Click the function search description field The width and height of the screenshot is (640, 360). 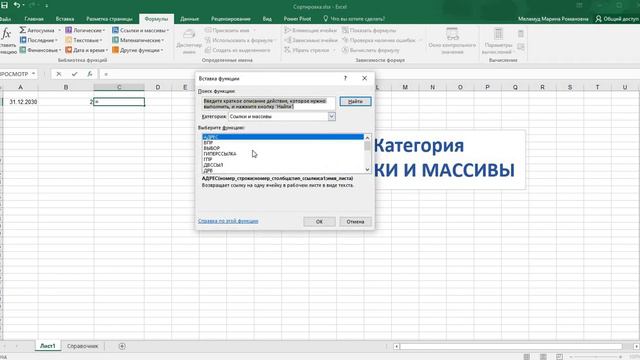pos(269,103)
